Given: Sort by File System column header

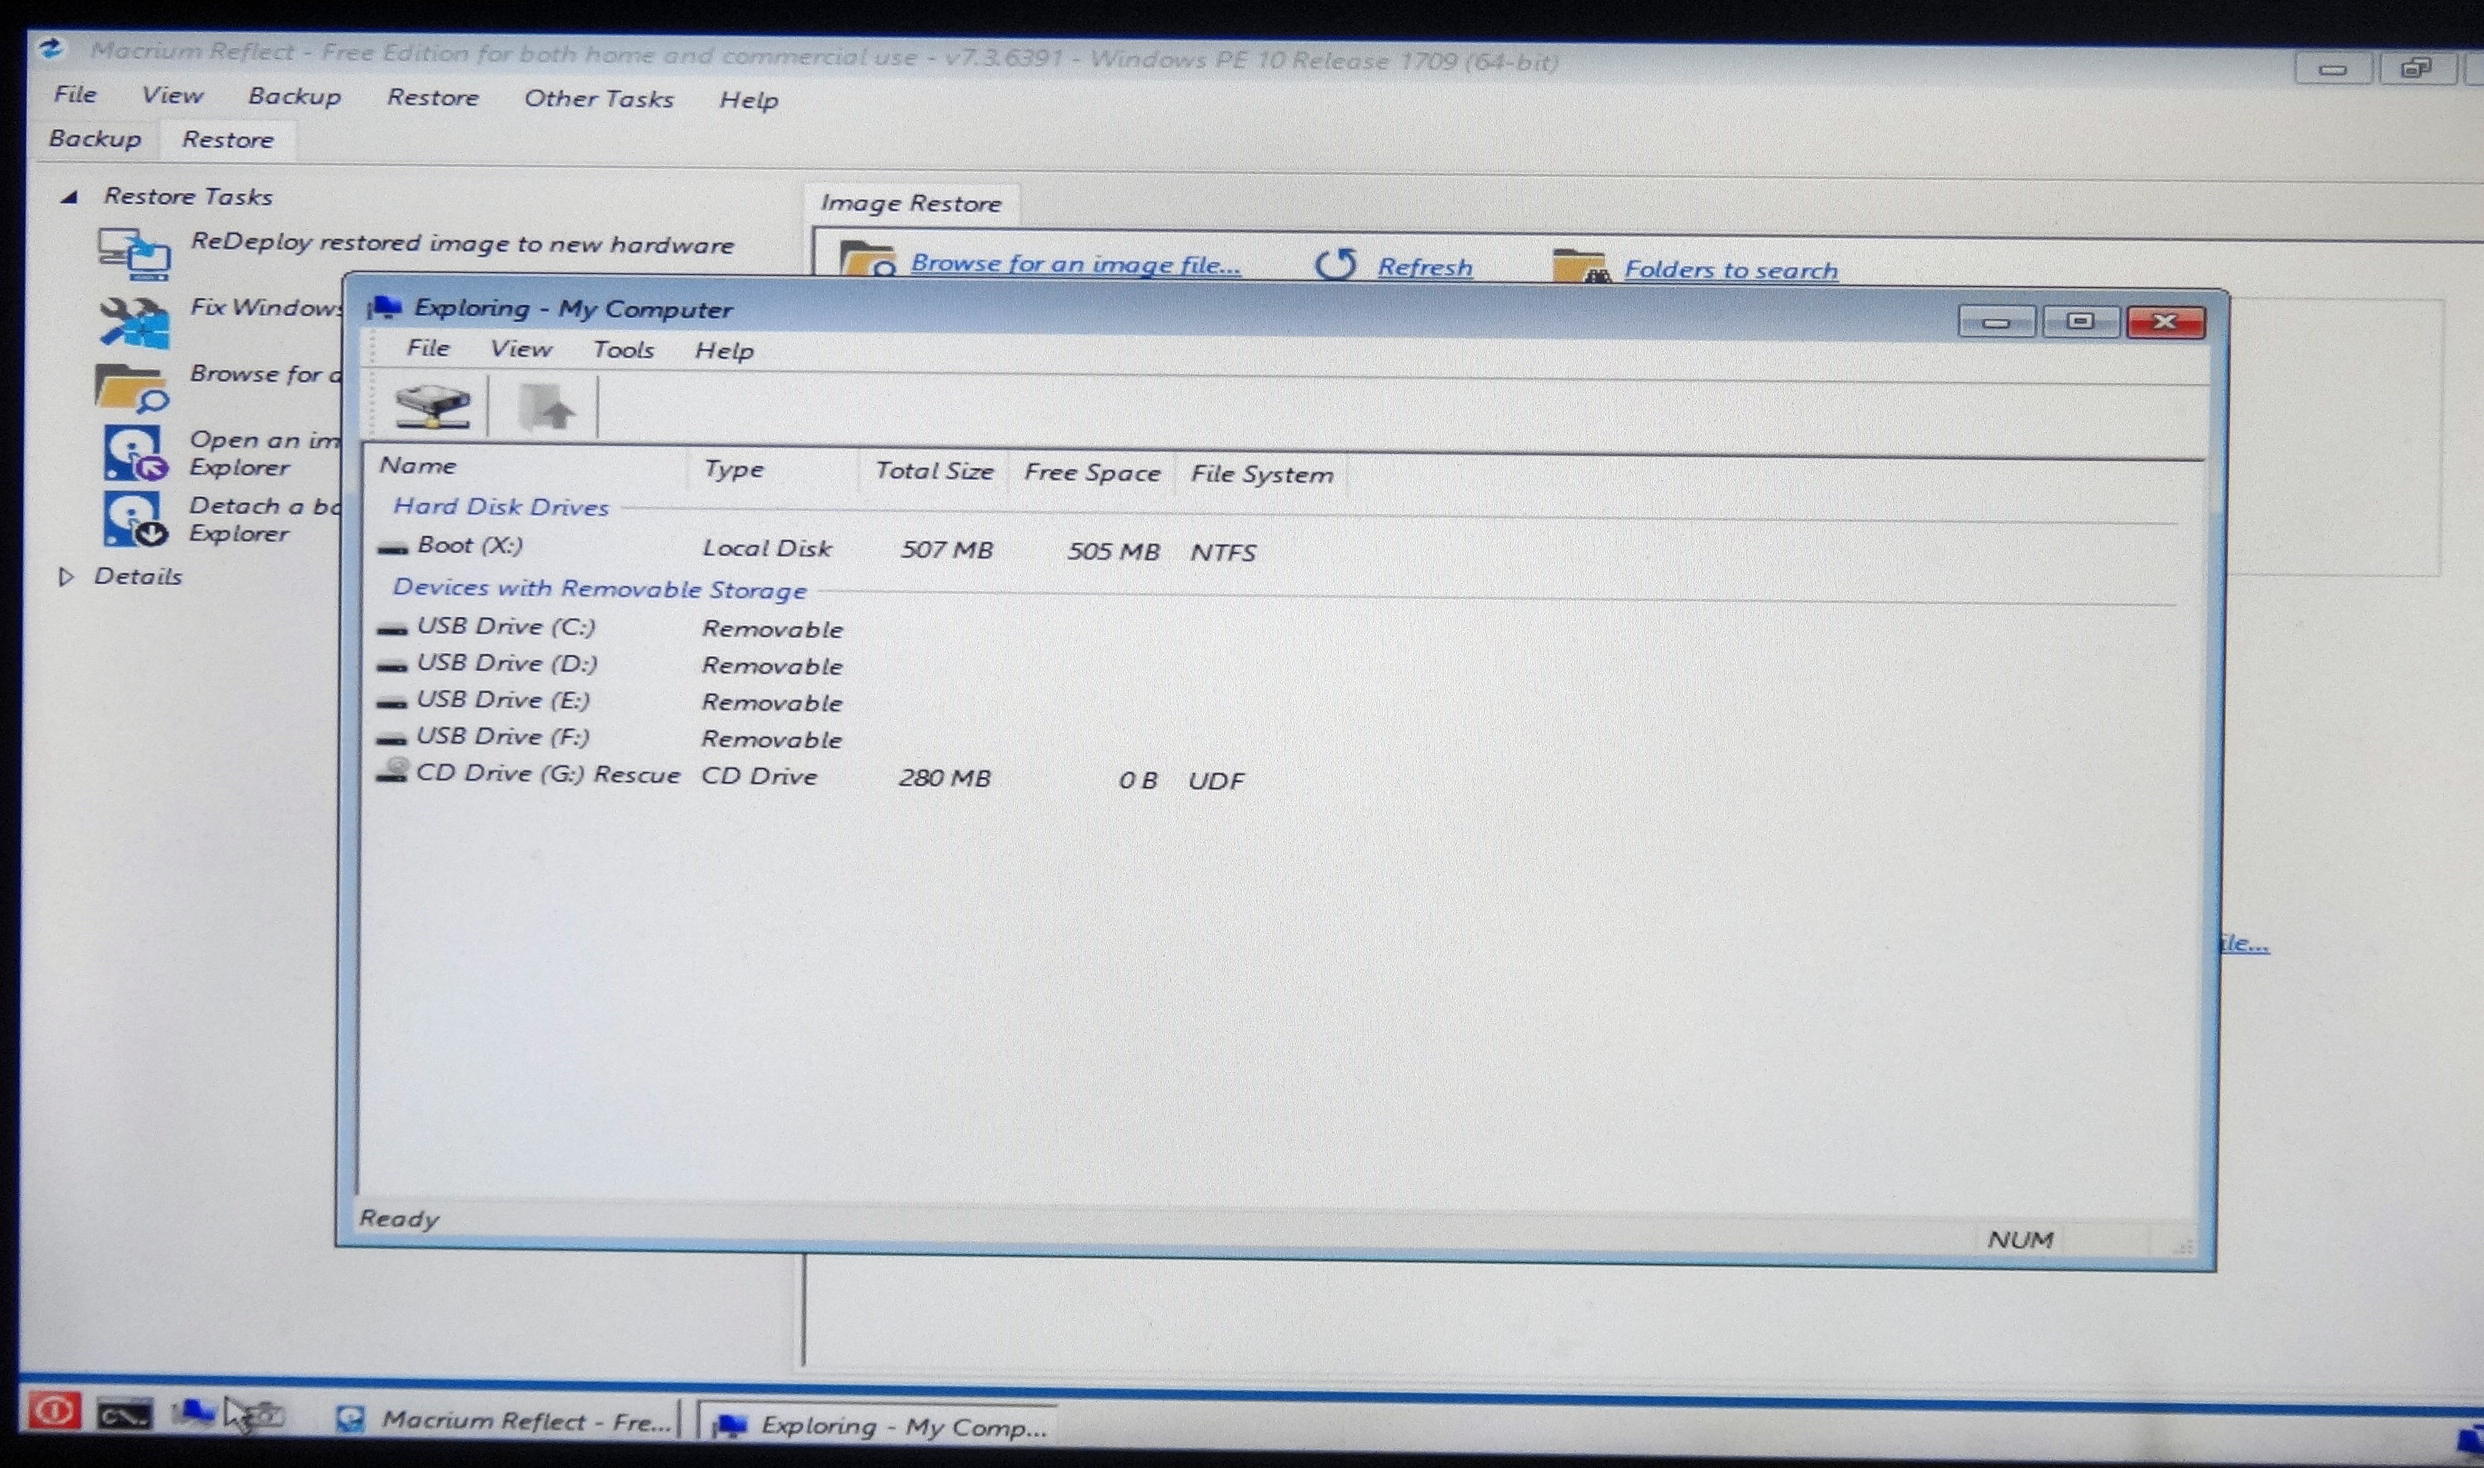Looking at the screenshot, I should pyautogui.click(x=1262, y=475).
